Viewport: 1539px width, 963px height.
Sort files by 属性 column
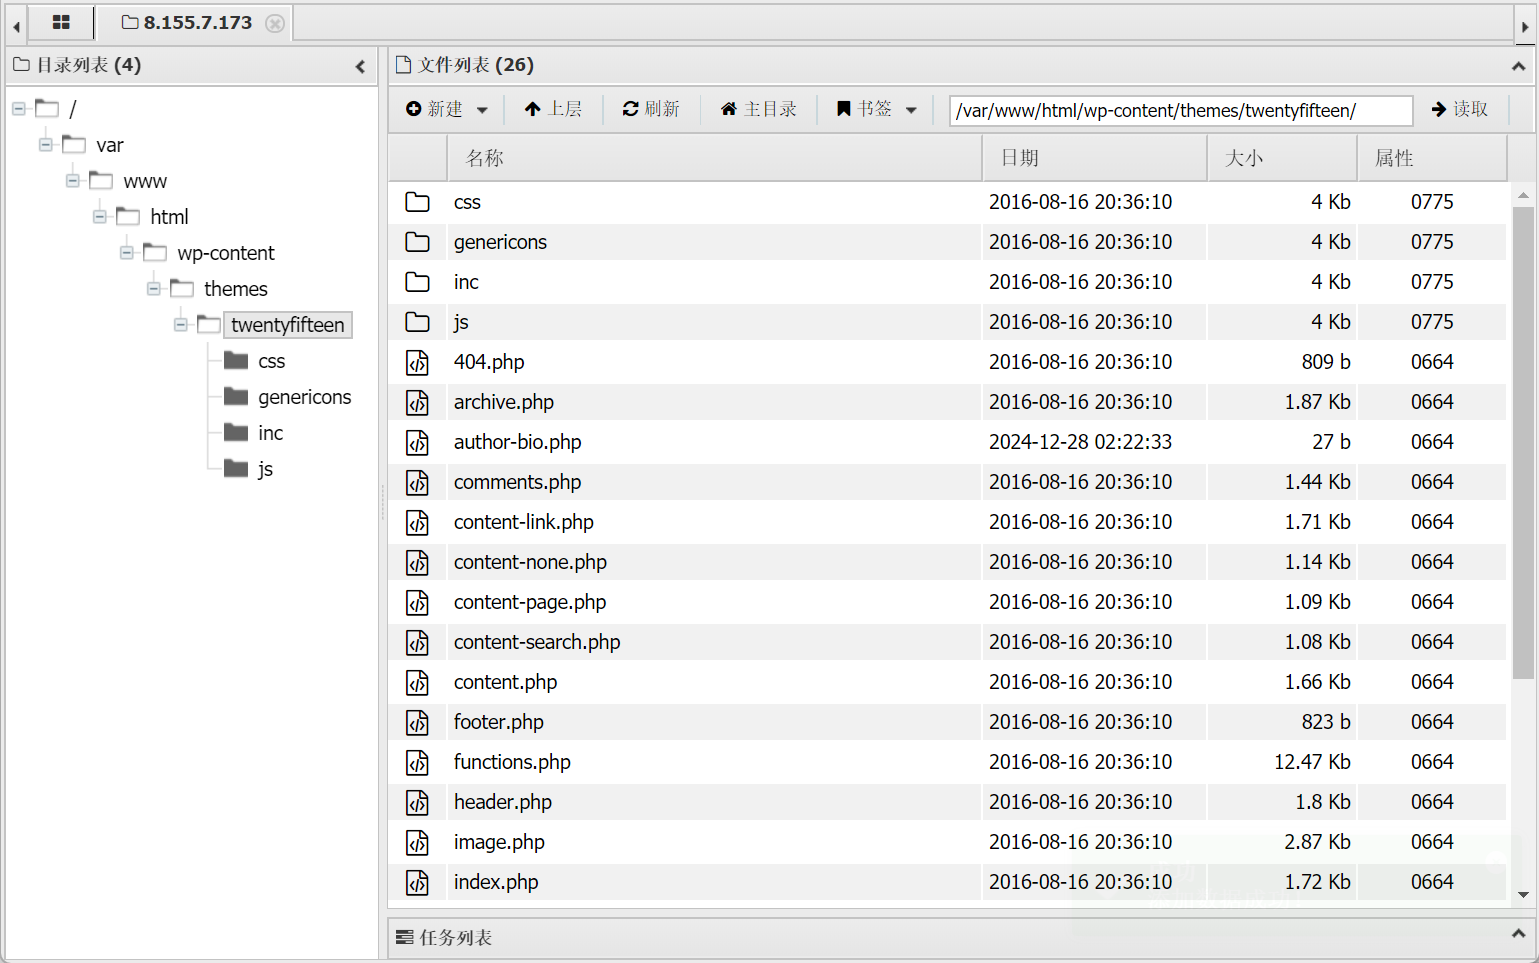1432,158
